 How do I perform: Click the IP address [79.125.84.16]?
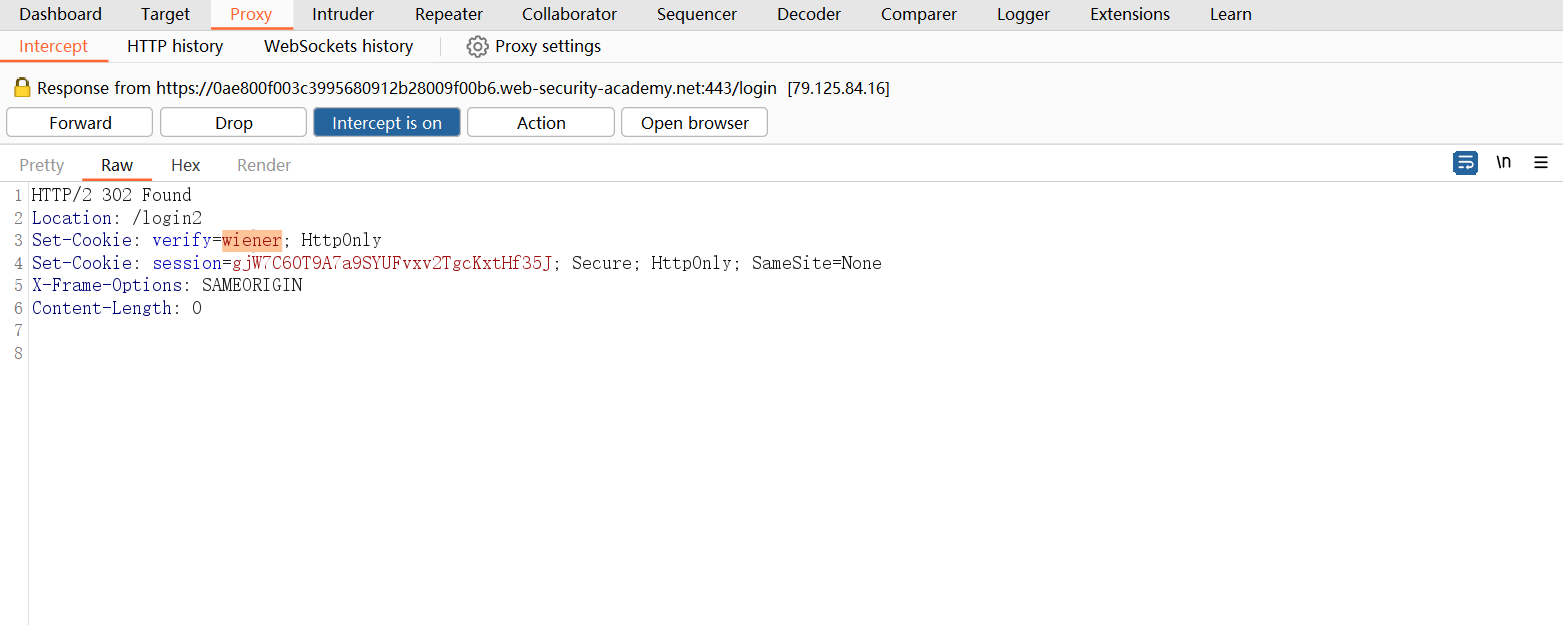(838, 88)
